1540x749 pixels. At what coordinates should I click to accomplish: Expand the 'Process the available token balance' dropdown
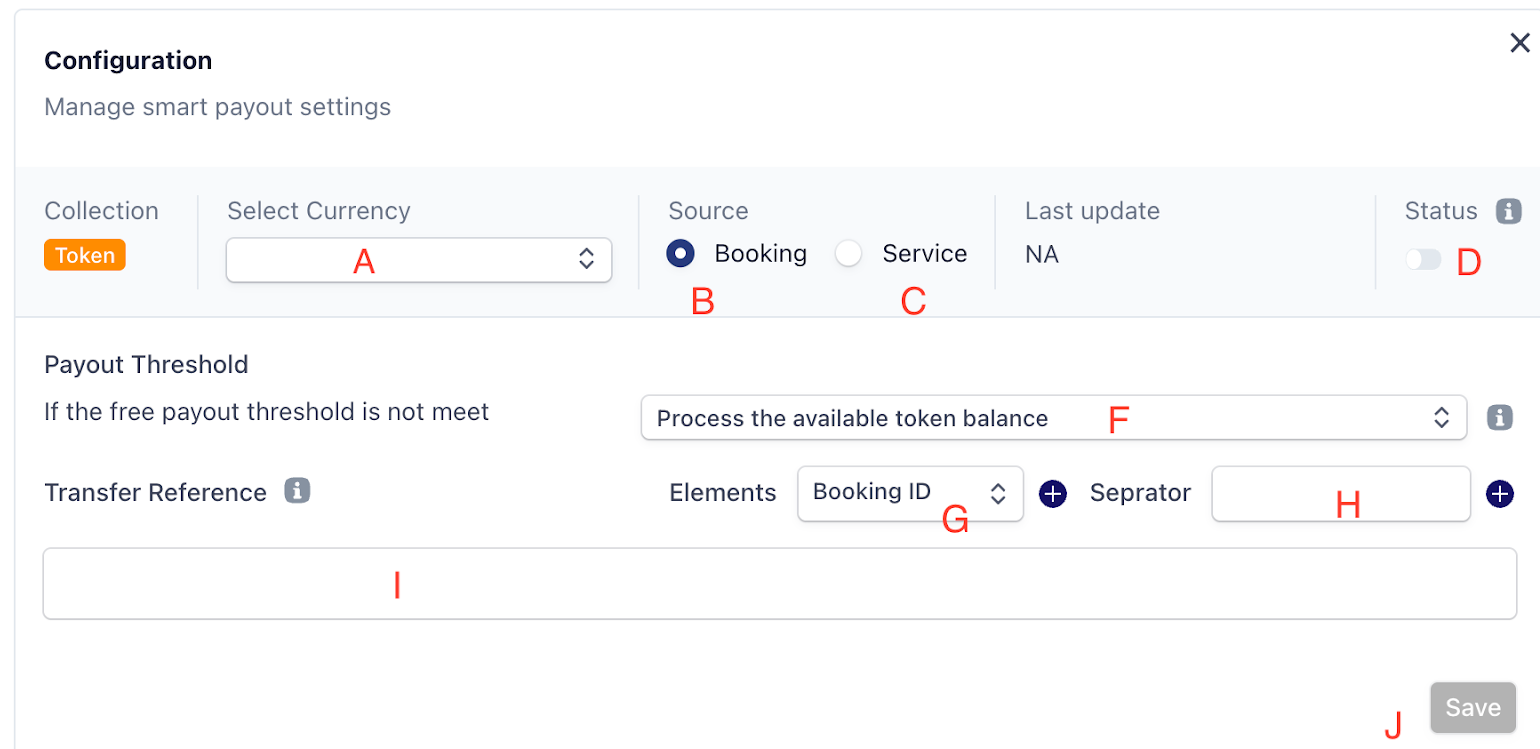[x=1053, y=418]
